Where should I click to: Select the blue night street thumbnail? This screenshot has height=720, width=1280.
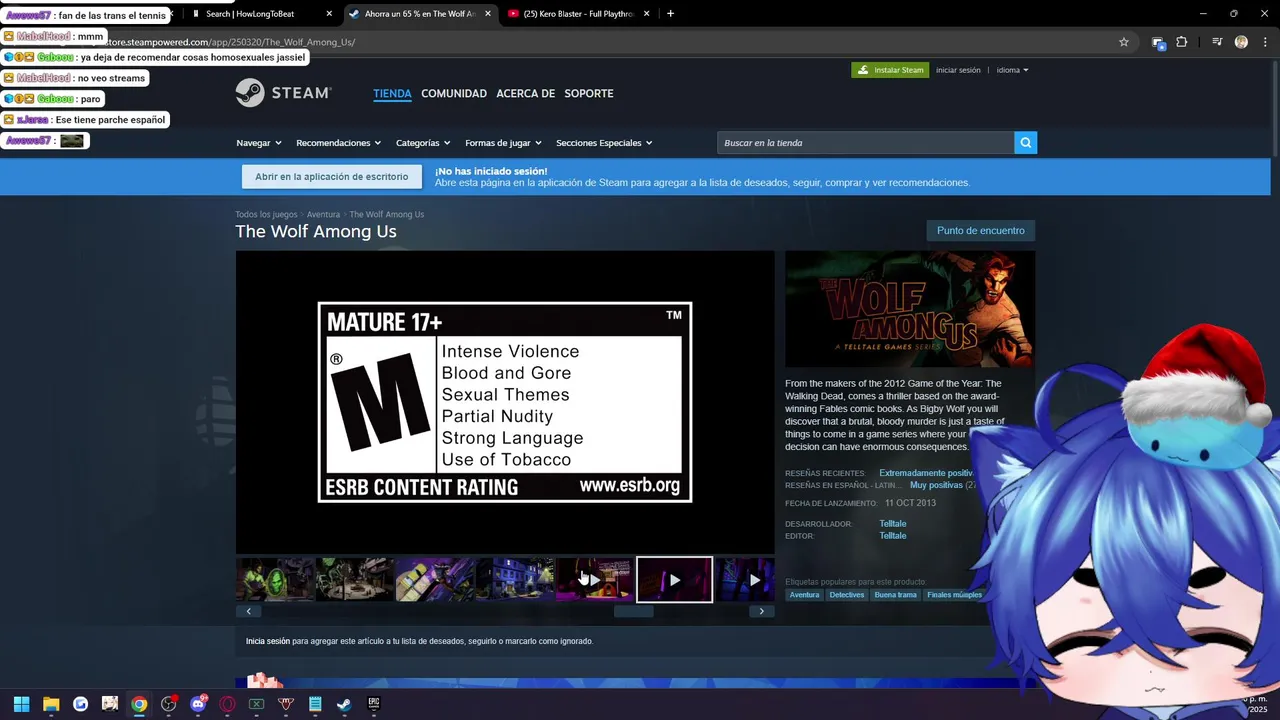coord(515,580)
